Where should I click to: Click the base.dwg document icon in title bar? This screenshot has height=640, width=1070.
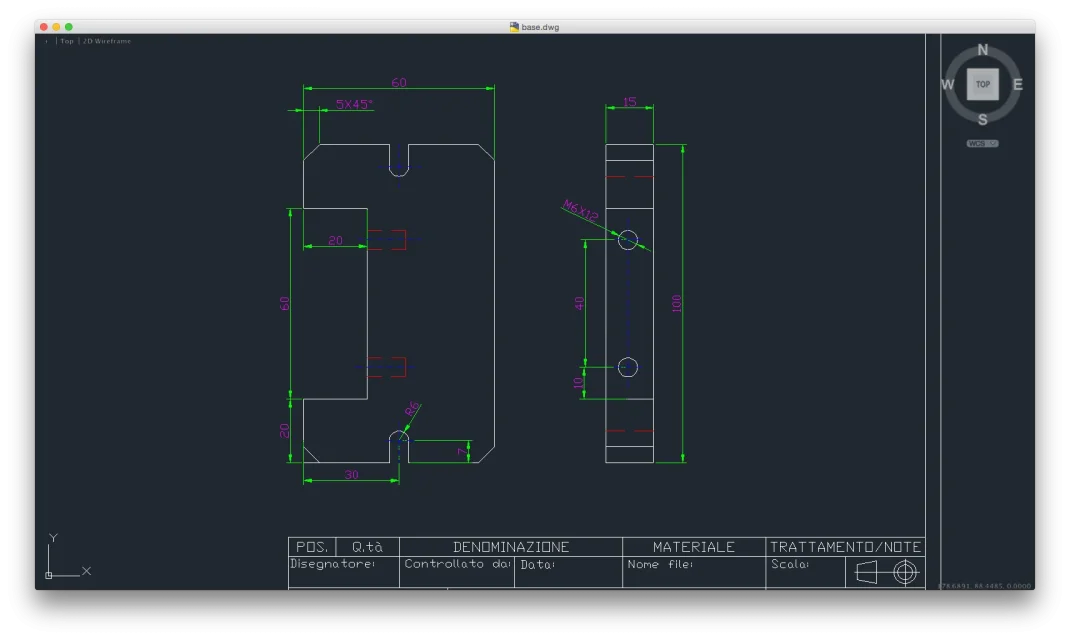514,27
